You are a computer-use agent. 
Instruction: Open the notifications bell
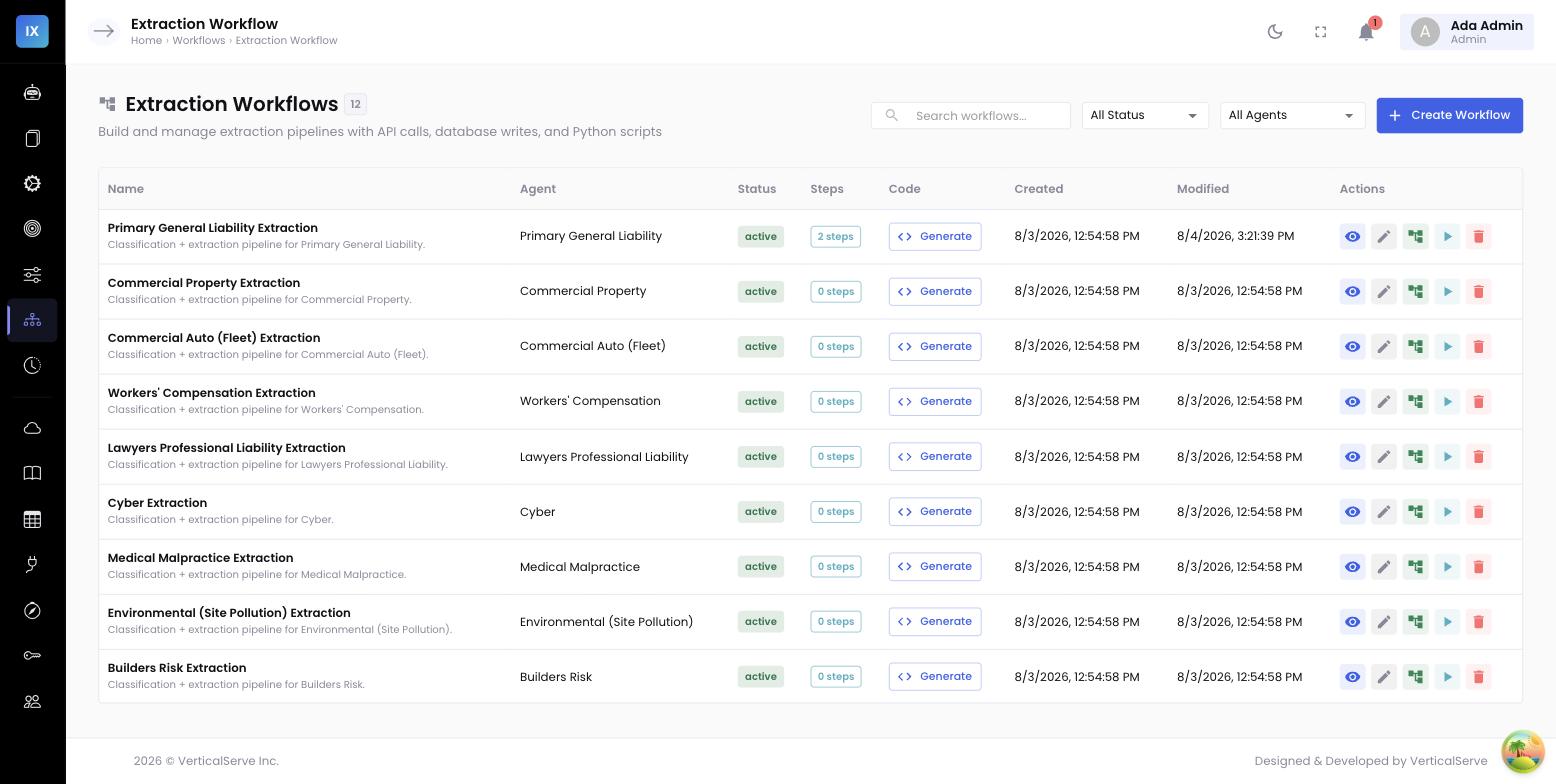pyautogui.click(x=1366, y=32)
